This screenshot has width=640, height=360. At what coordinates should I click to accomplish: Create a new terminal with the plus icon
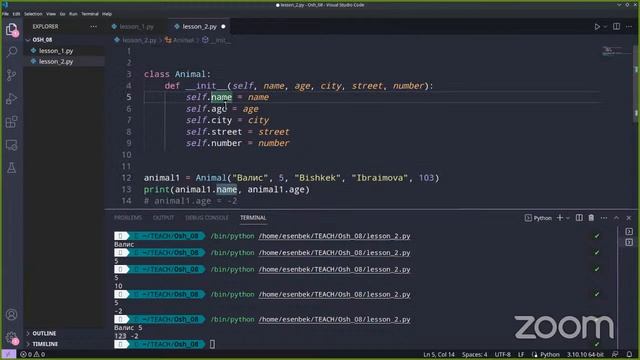[x=560, y=218]
